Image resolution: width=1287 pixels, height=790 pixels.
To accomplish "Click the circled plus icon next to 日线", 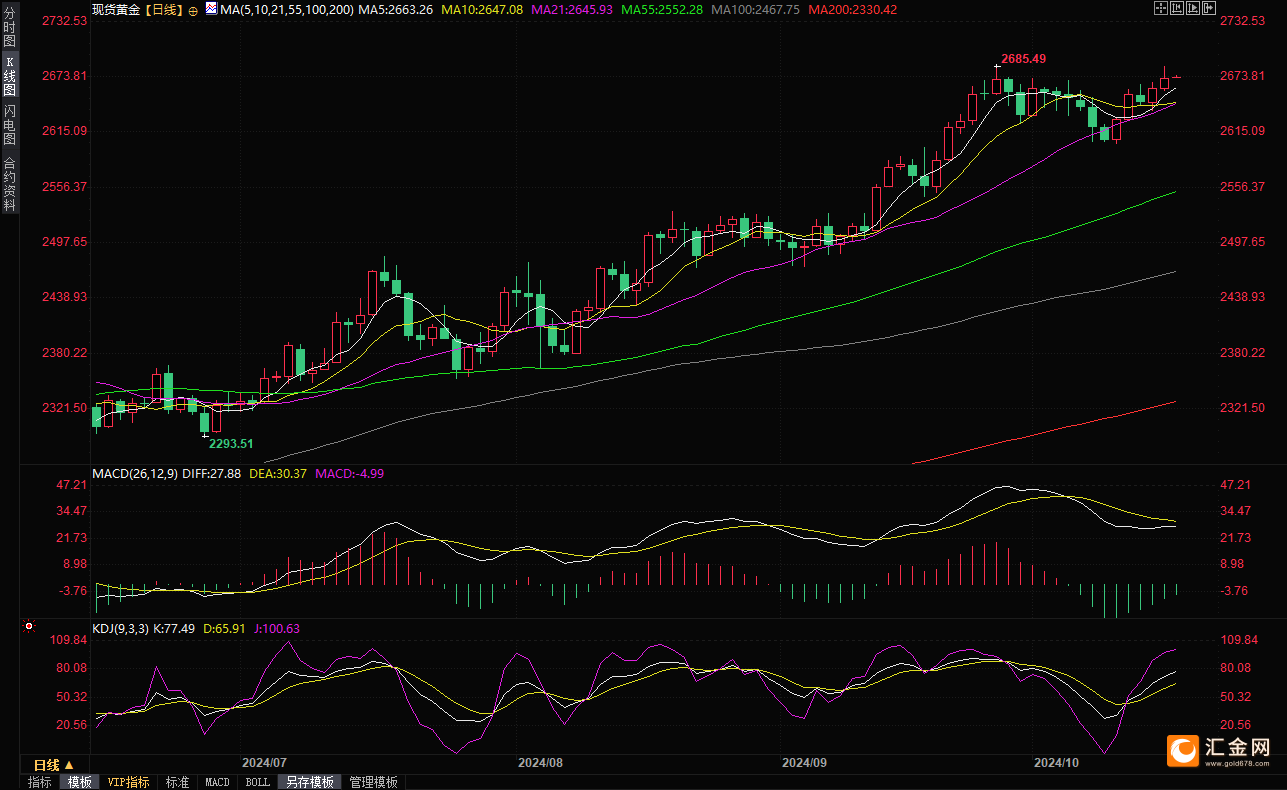I will (x=194, y=10).
